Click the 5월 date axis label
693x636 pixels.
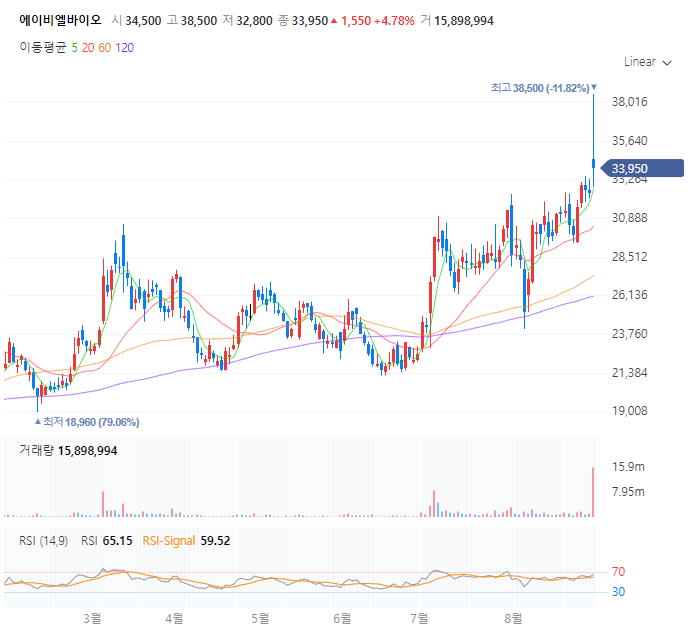260,618
